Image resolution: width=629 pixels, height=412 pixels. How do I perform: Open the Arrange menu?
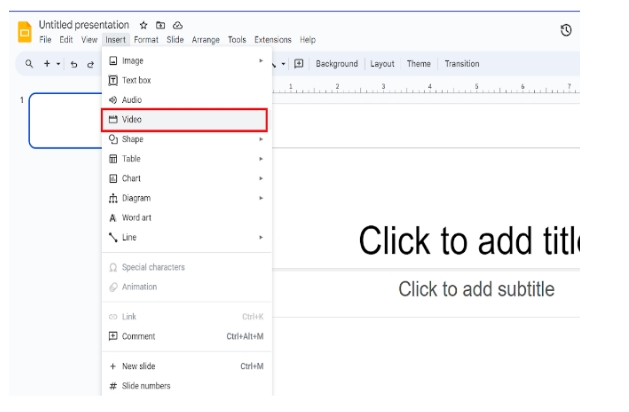click(205, 40)
